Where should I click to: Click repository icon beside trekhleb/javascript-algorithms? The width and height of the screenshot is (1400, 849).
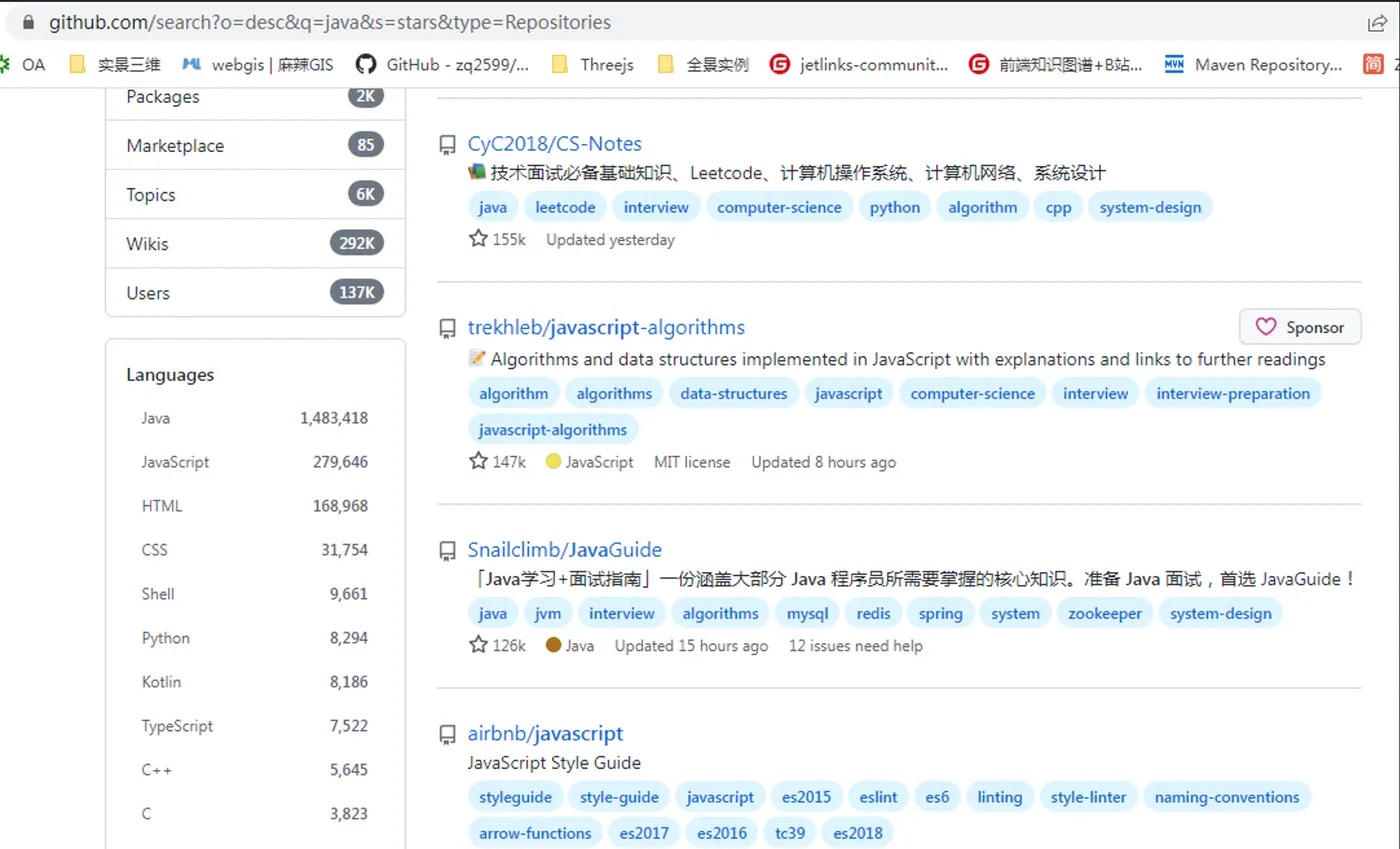(448, 329)
